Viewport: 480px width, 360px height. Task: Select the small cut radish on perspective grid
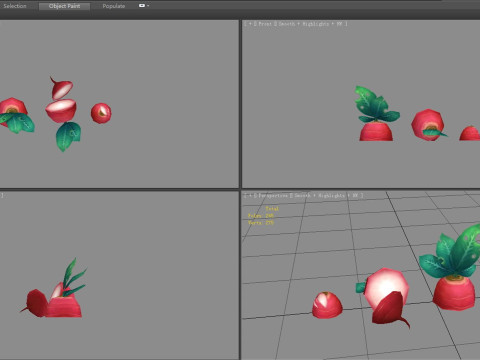327,305
